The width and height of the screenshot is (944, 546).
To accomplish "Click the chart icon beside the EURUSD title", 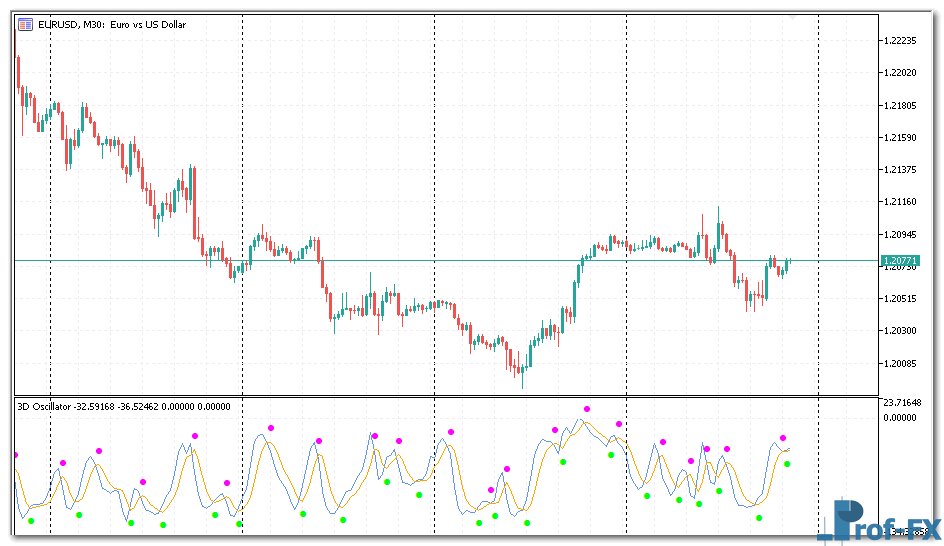I will click(25, 25).
